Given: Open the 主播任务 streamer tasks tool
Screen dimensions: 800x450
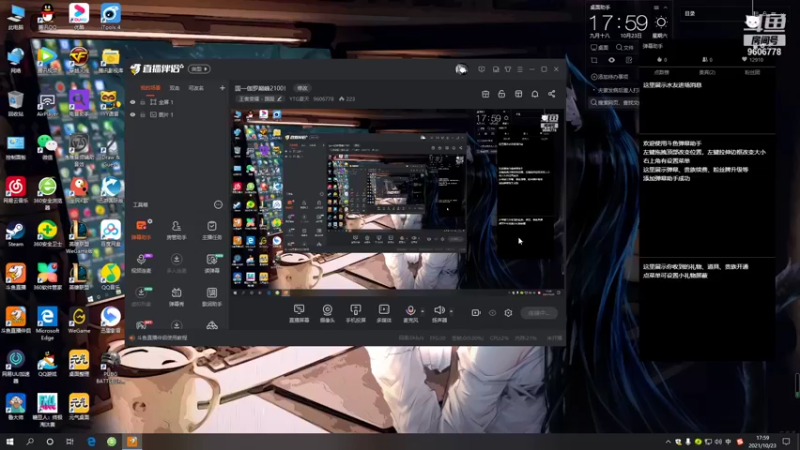Looking at the screenshot, I should click(x=212, y=229).
